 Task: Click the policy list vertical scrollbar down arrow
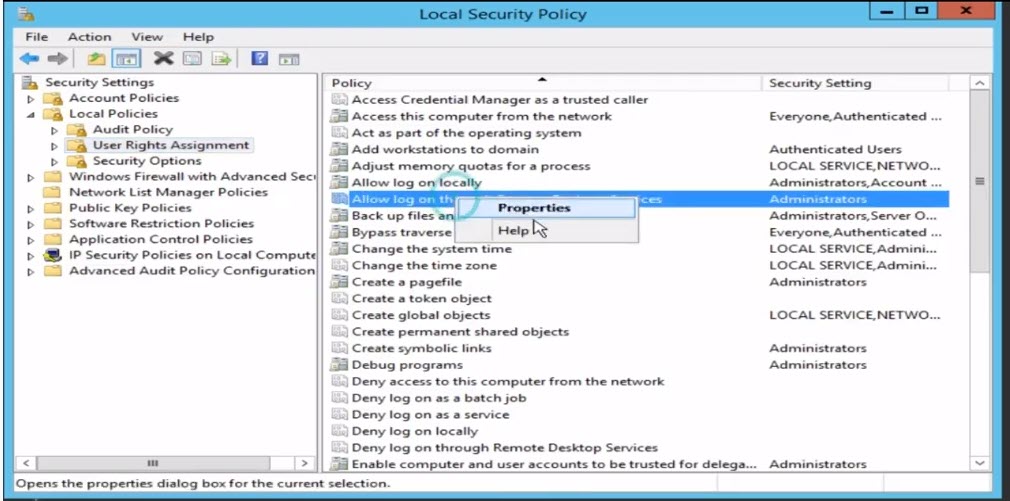click(980, 464)
